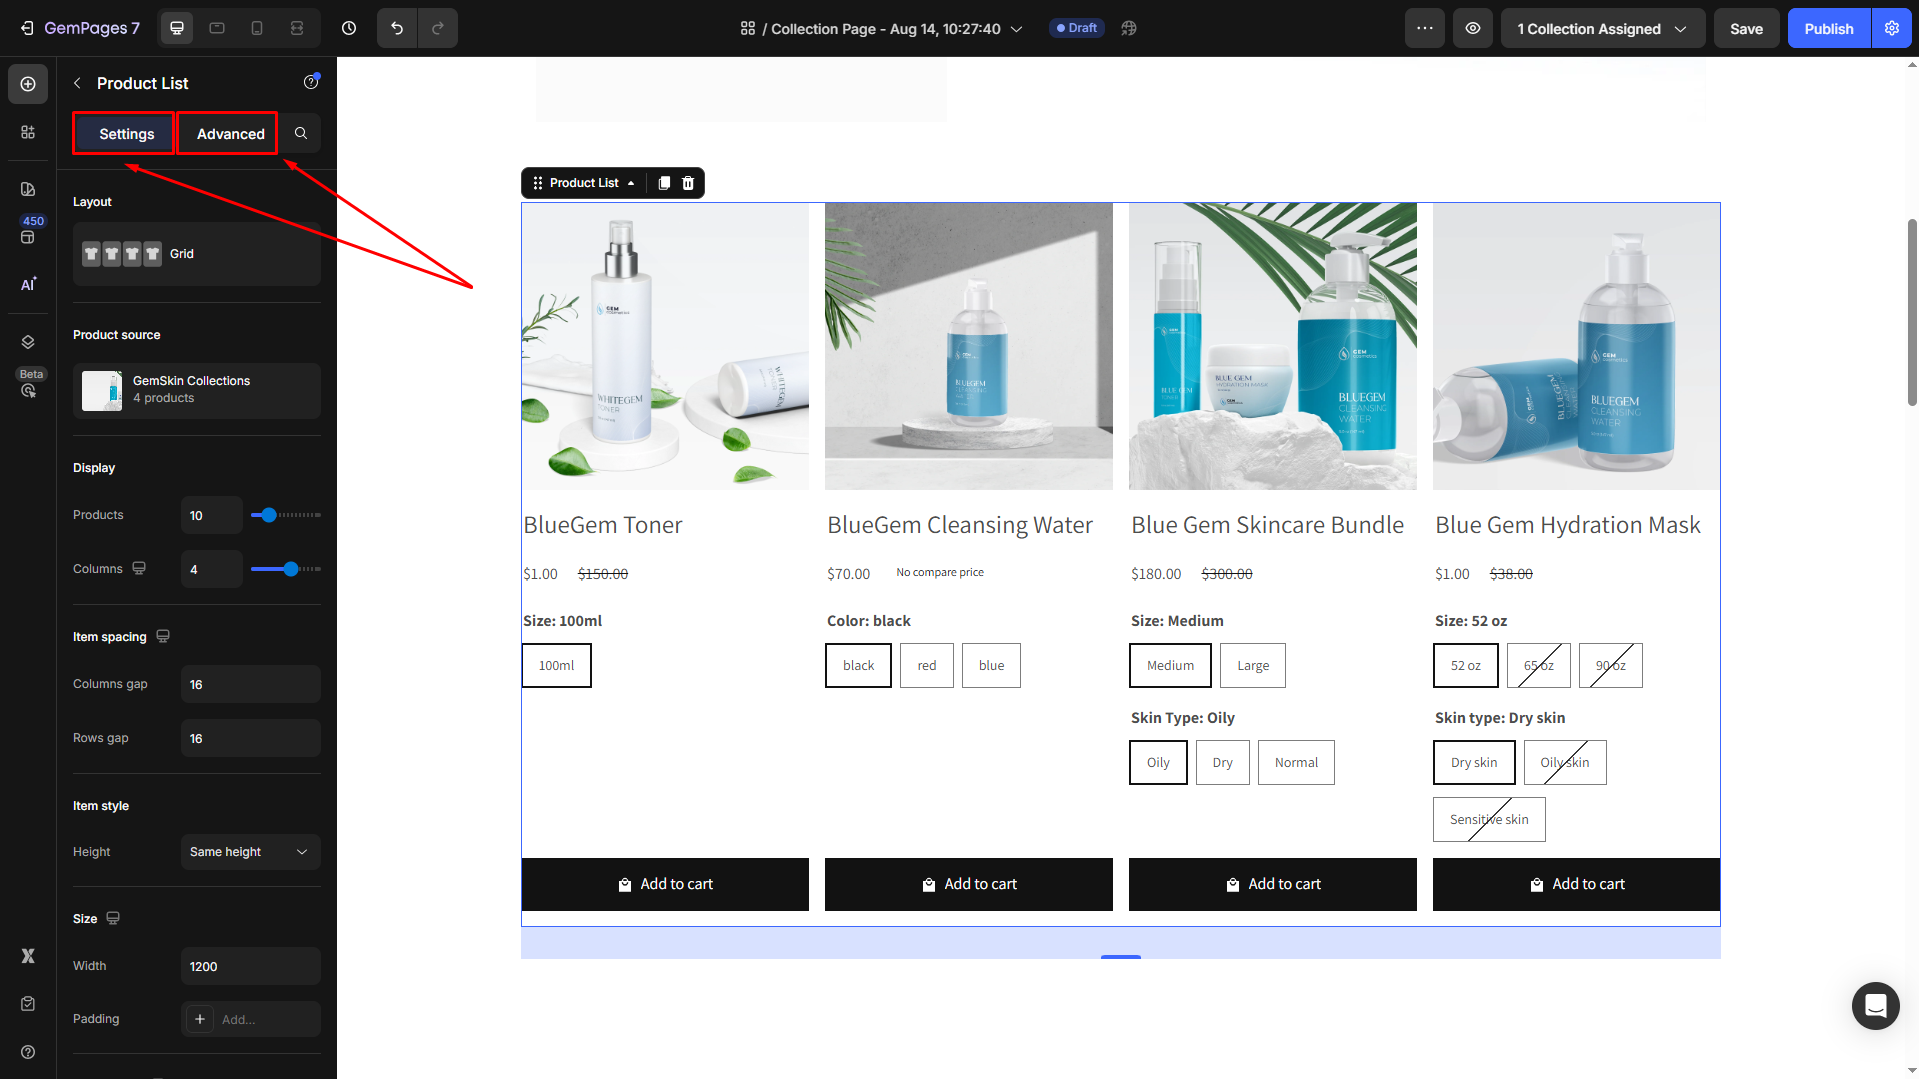Switch to mobile device view
Viewport: 1919px width, 1079px height.
(x=257, y=28)
